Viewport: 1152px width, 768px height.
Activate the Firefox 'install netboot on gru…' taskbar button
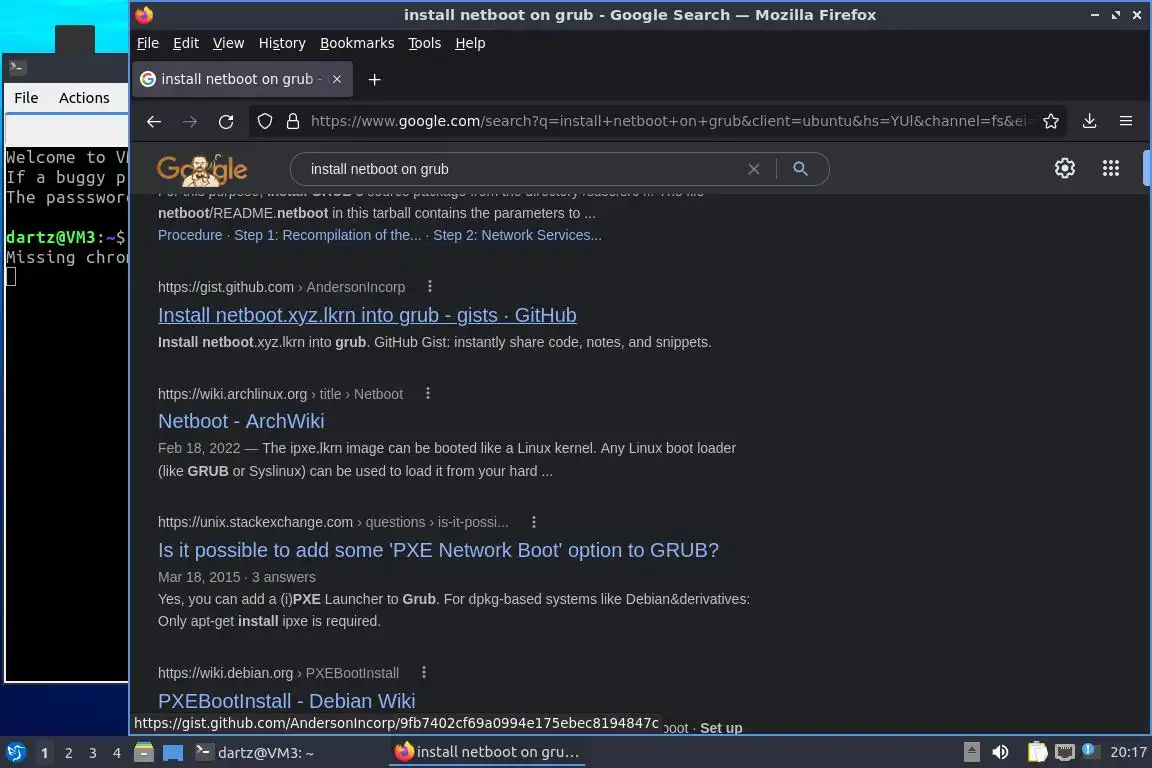tap(488, 753)
